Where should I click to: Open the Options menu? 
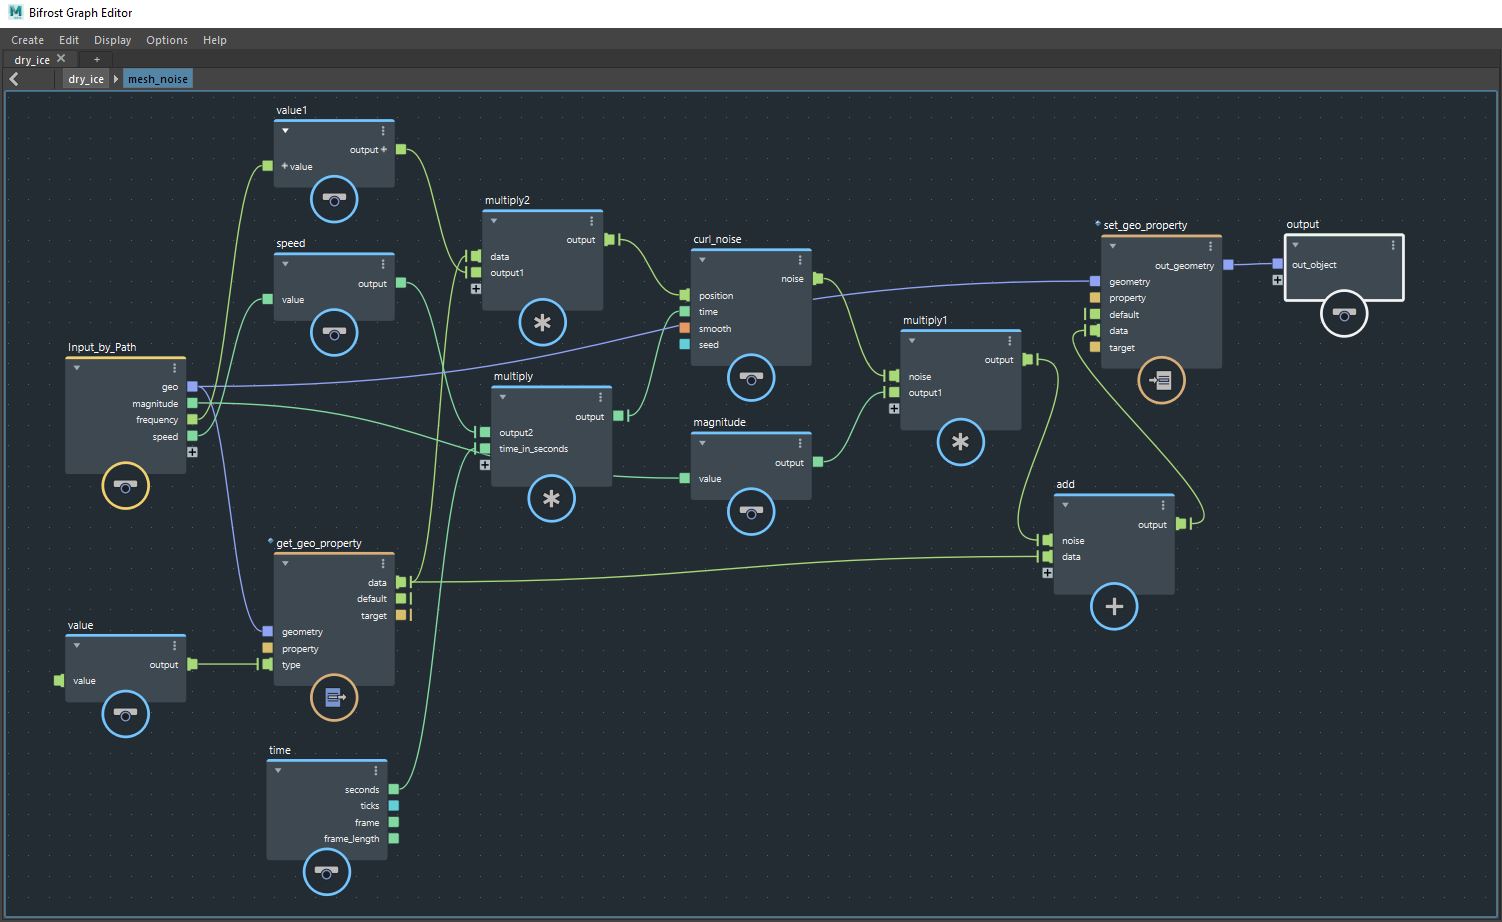tap(166, 40)
